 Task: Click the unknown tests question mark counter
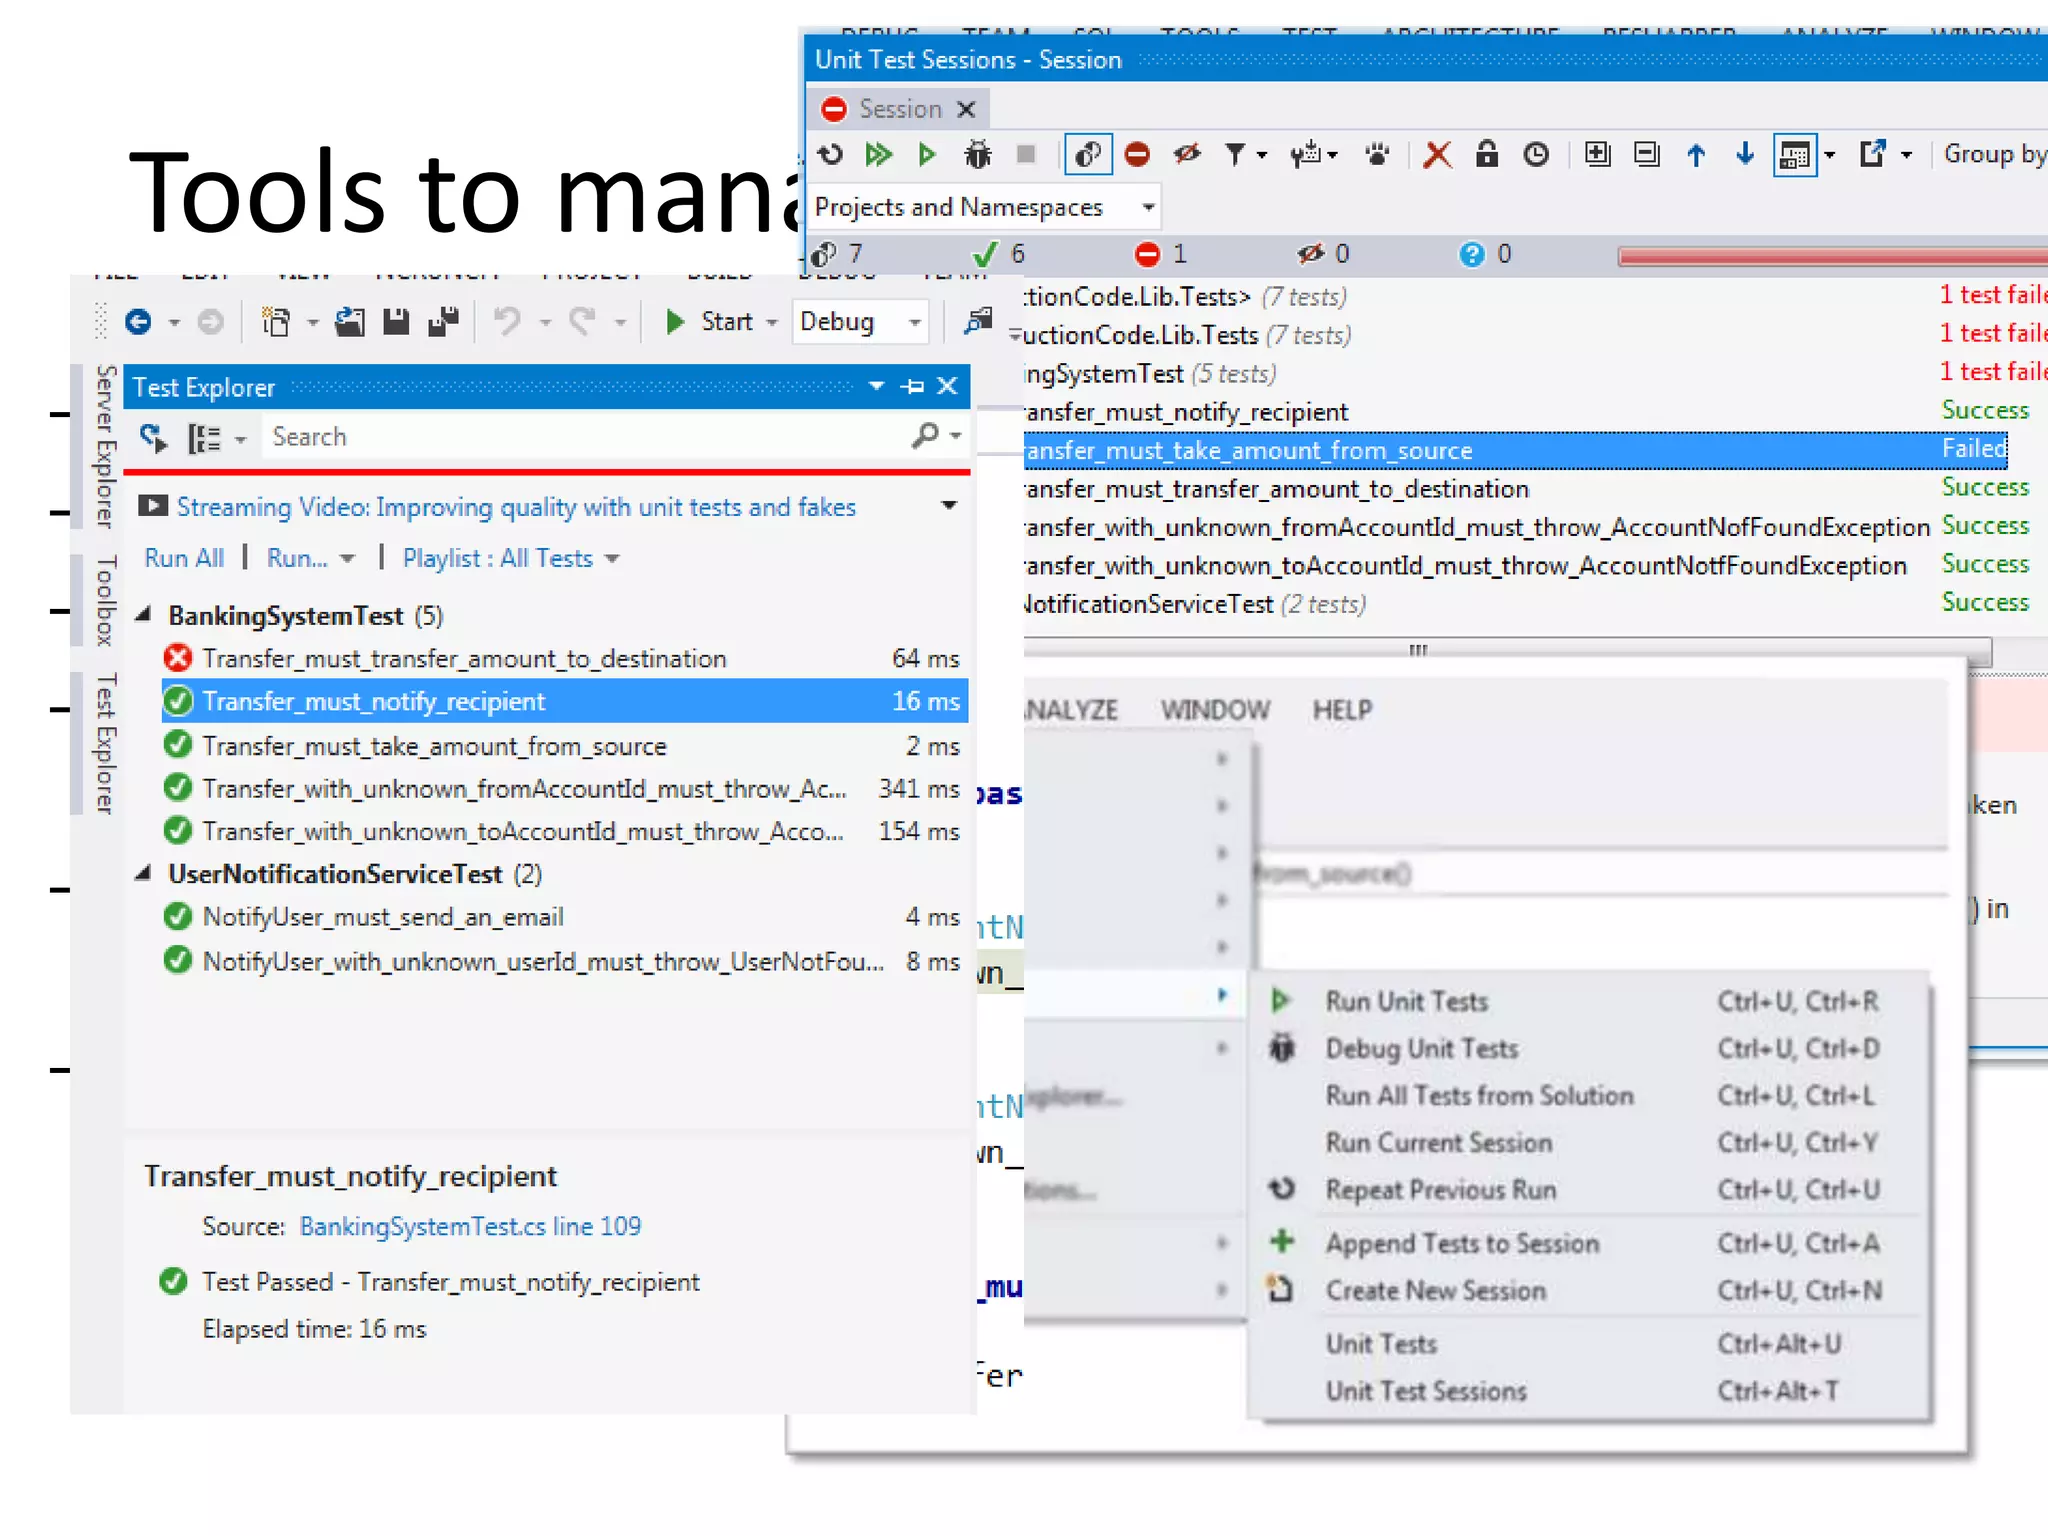1486,254
